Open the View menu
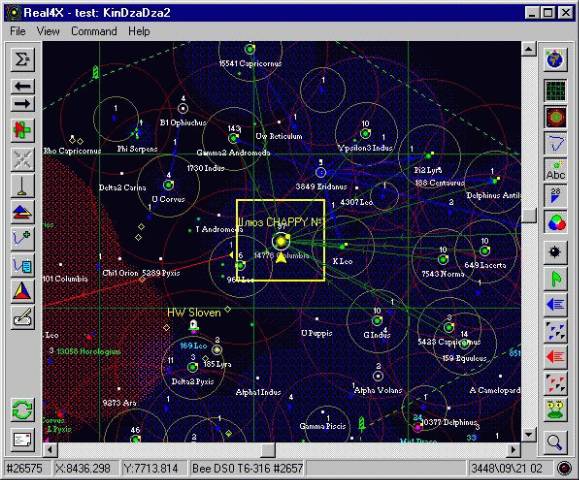Image resolution: width=579 pixels, height=480 pixels. [x=48, y=31]
